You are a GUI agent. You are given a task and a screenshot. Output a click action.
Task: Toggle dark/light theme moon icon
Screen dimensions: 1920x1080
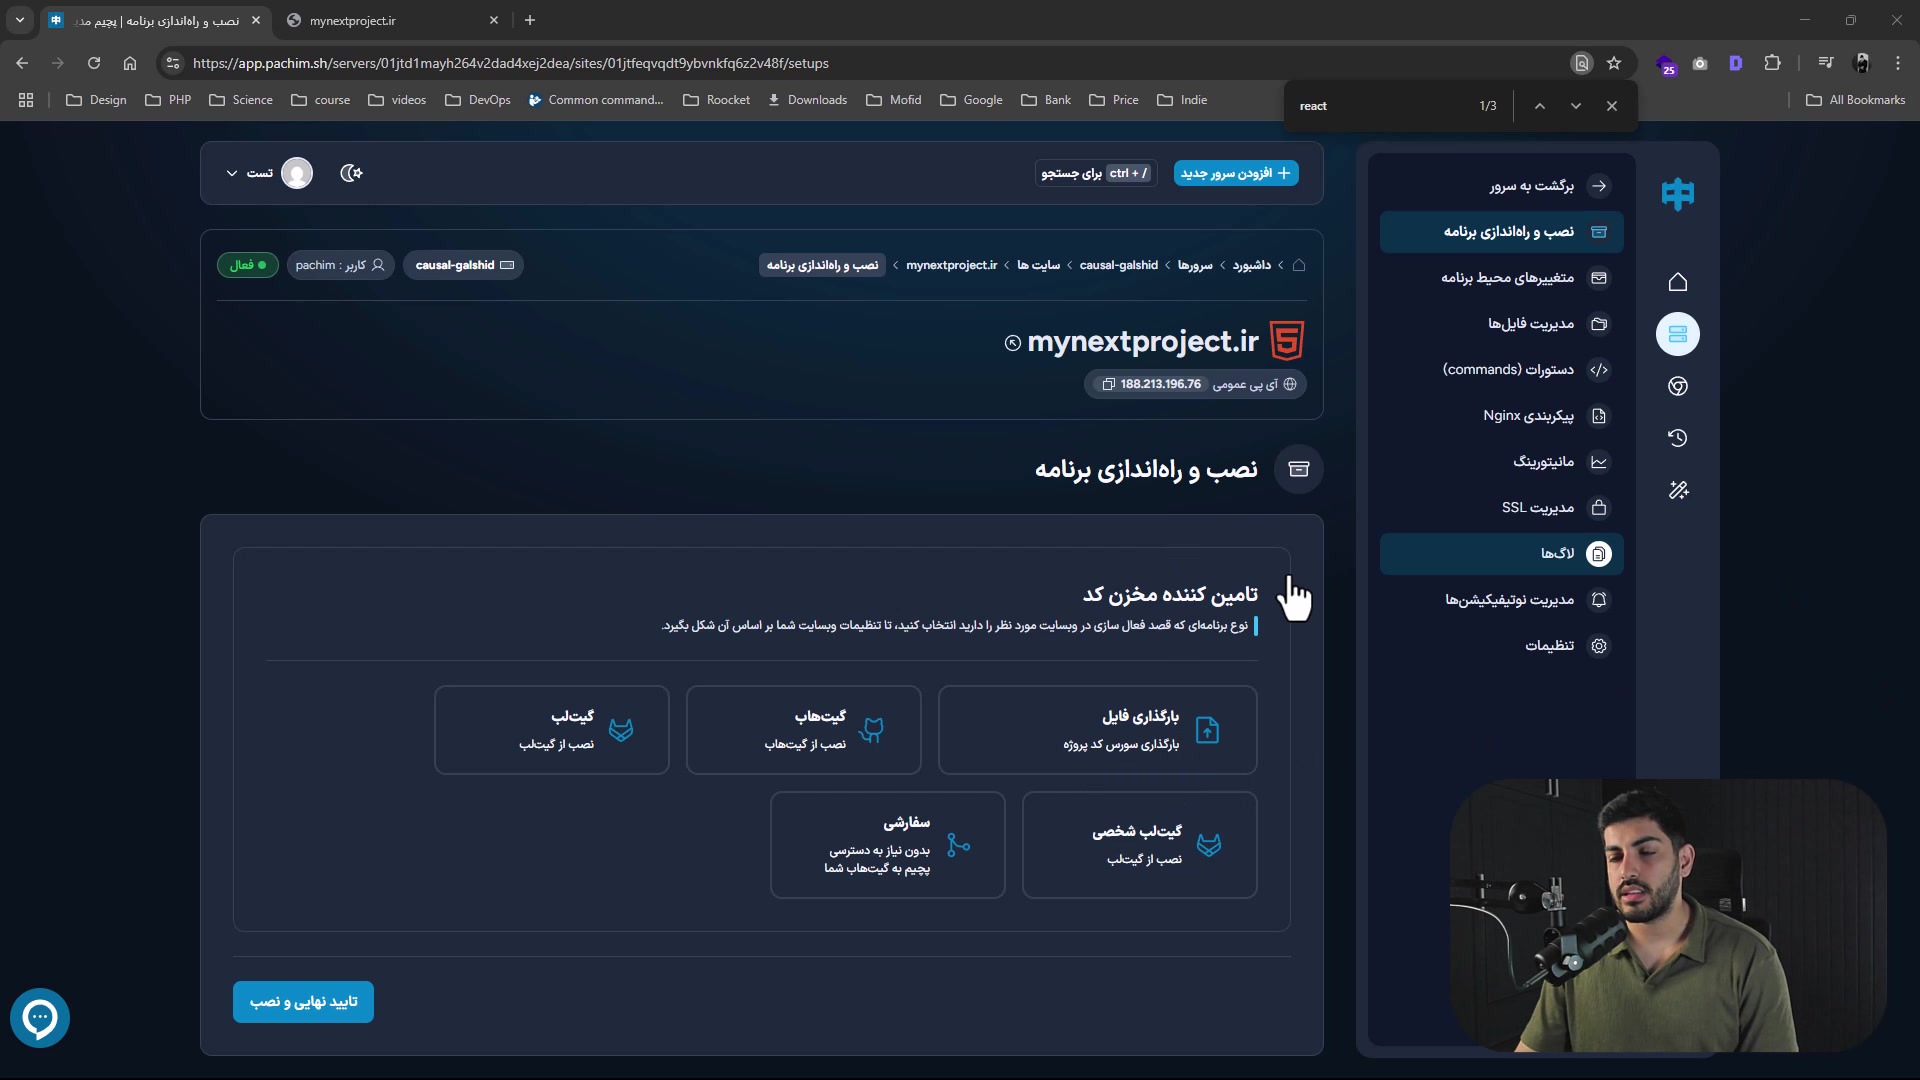[x=351, y=173]
